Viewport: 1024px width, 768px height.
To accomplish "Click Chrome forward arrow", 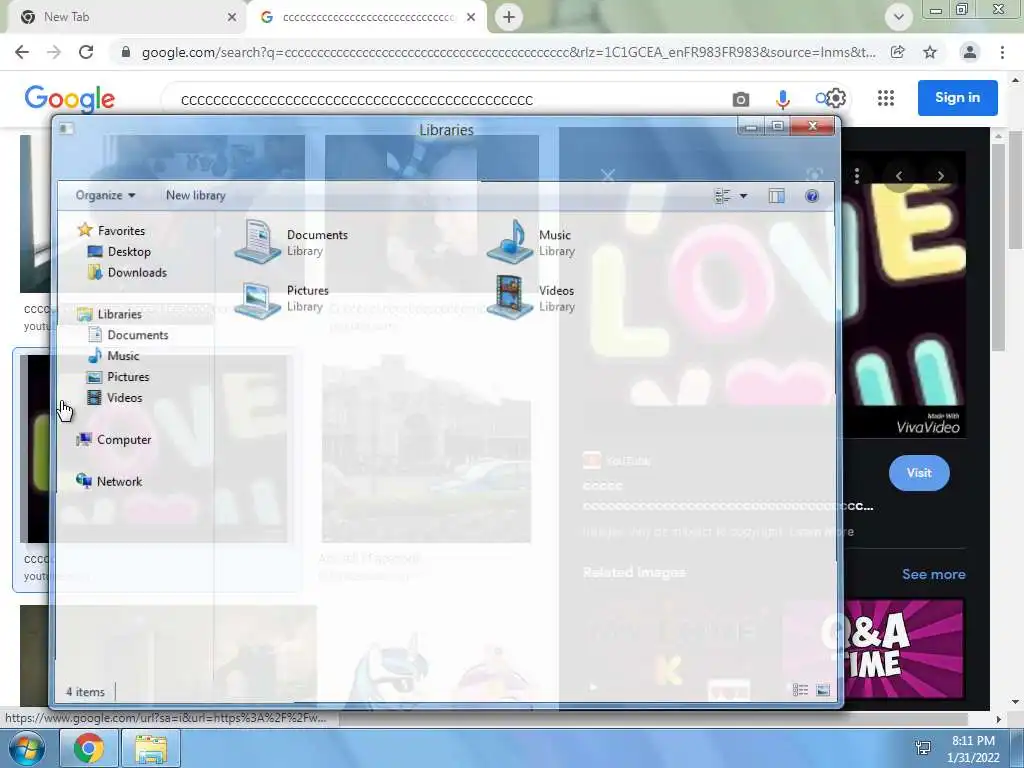I will click(54, 52).
